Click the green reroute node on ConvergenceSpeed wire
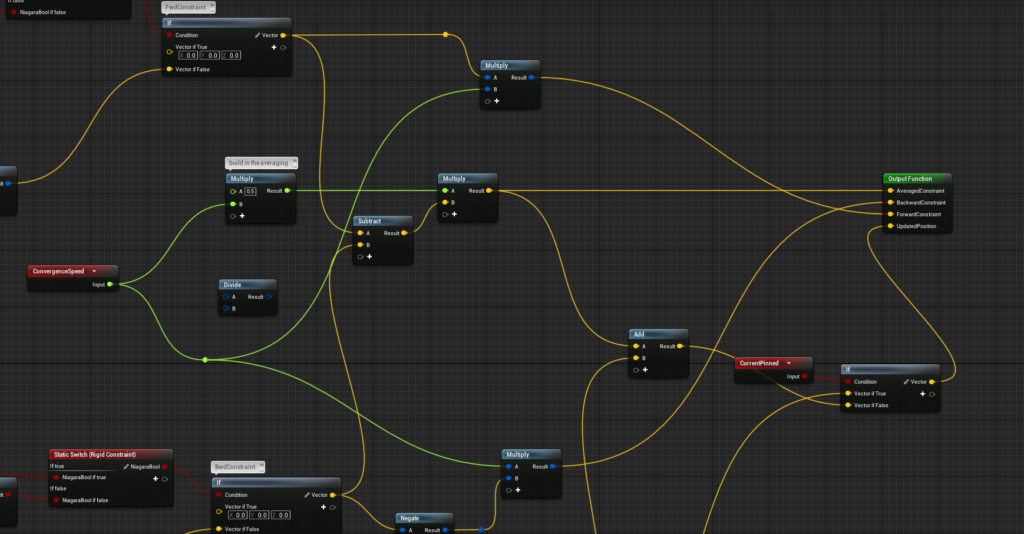Screen dimensions: 1024x534 (x=205, y=360)
